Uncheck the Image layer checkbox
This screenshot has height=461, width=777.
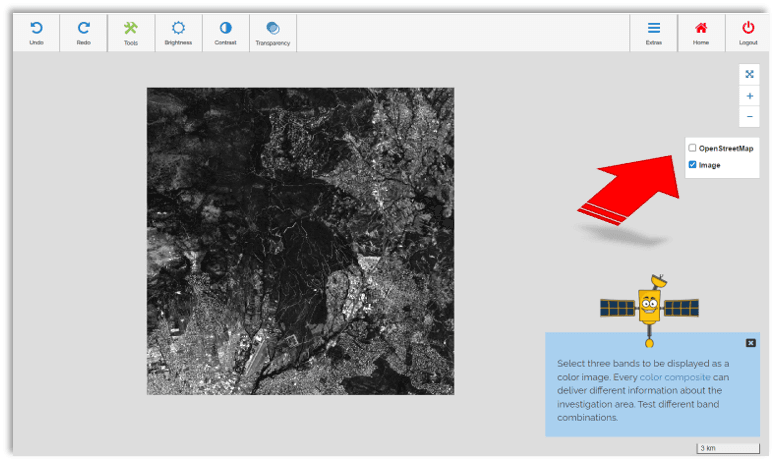click(692, 165)
